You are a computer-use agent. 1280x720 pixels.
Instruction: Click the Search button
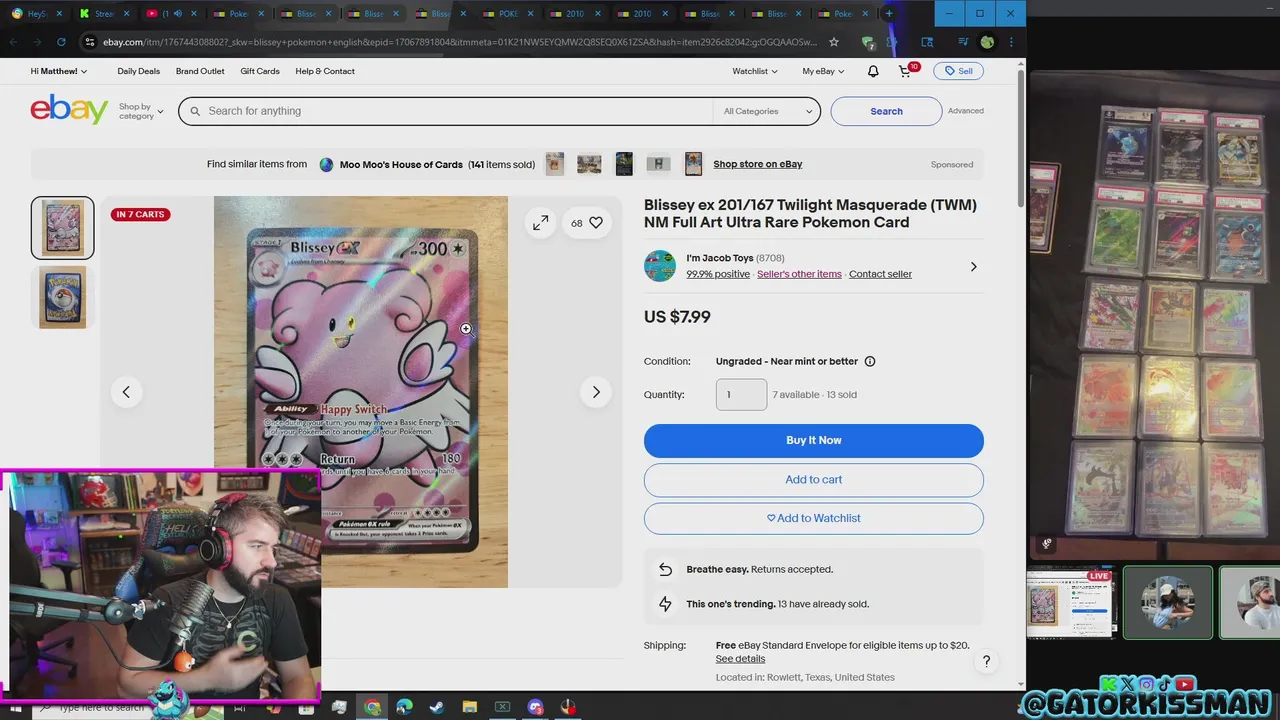[886, 111]
